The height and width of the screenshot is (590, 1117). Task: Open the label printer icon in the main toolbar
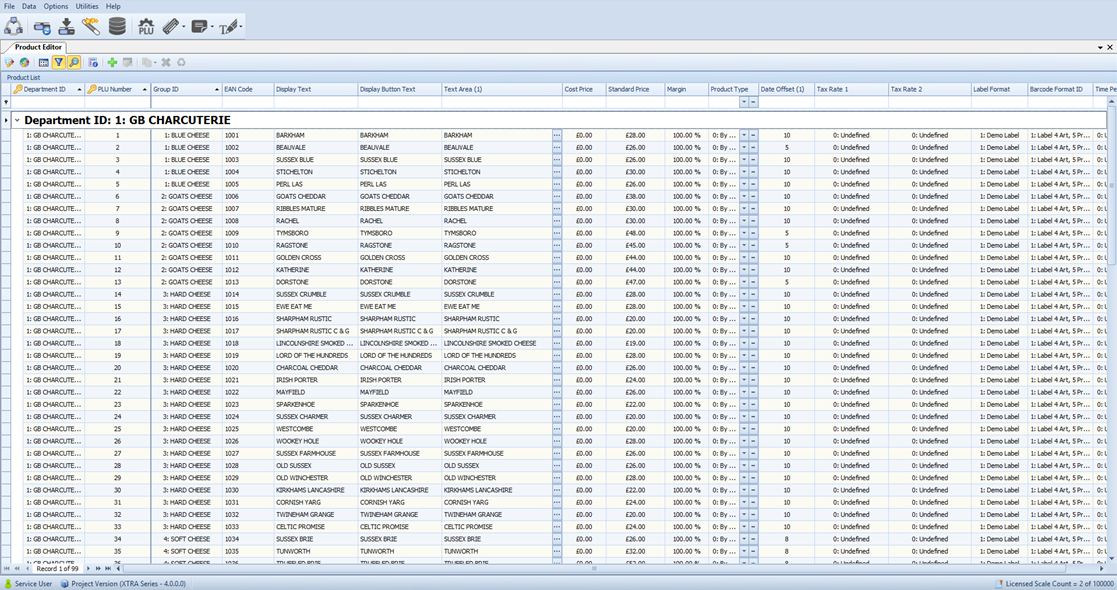pyautogui.click(x=197, y=27)
